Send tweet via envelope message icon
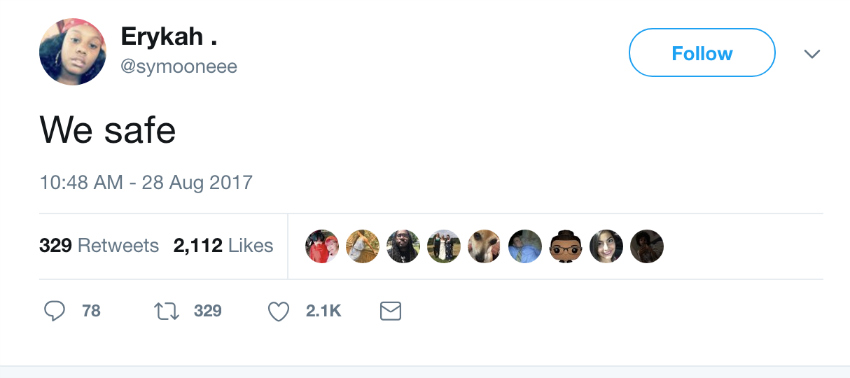This screenshot has width=850, height=378. [x=390, y=311]
